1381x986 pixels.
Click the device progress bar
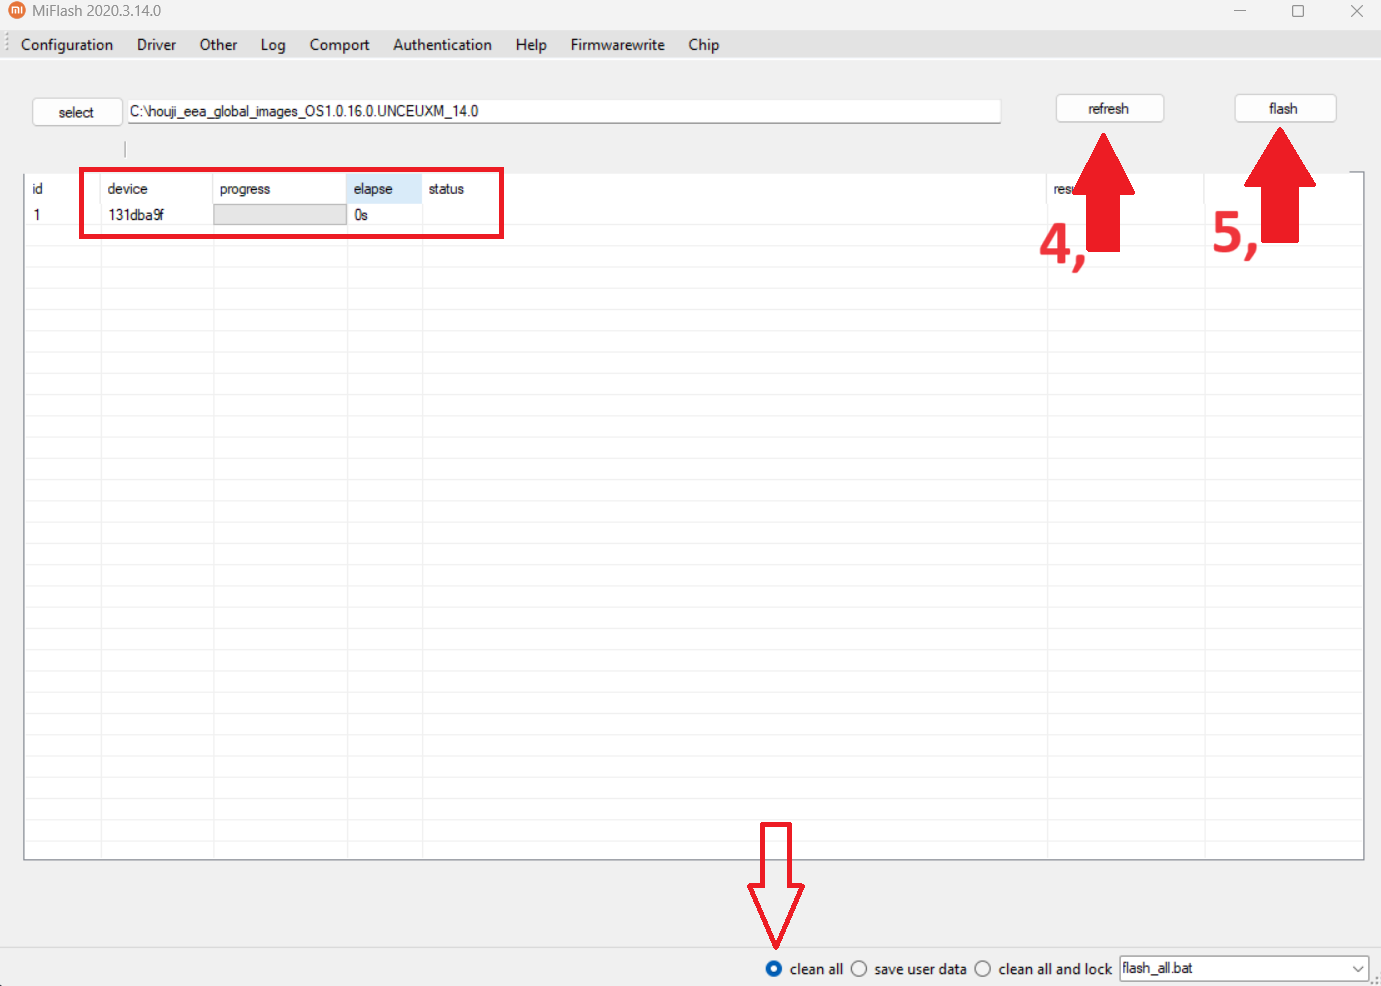(x=280, y=215)
